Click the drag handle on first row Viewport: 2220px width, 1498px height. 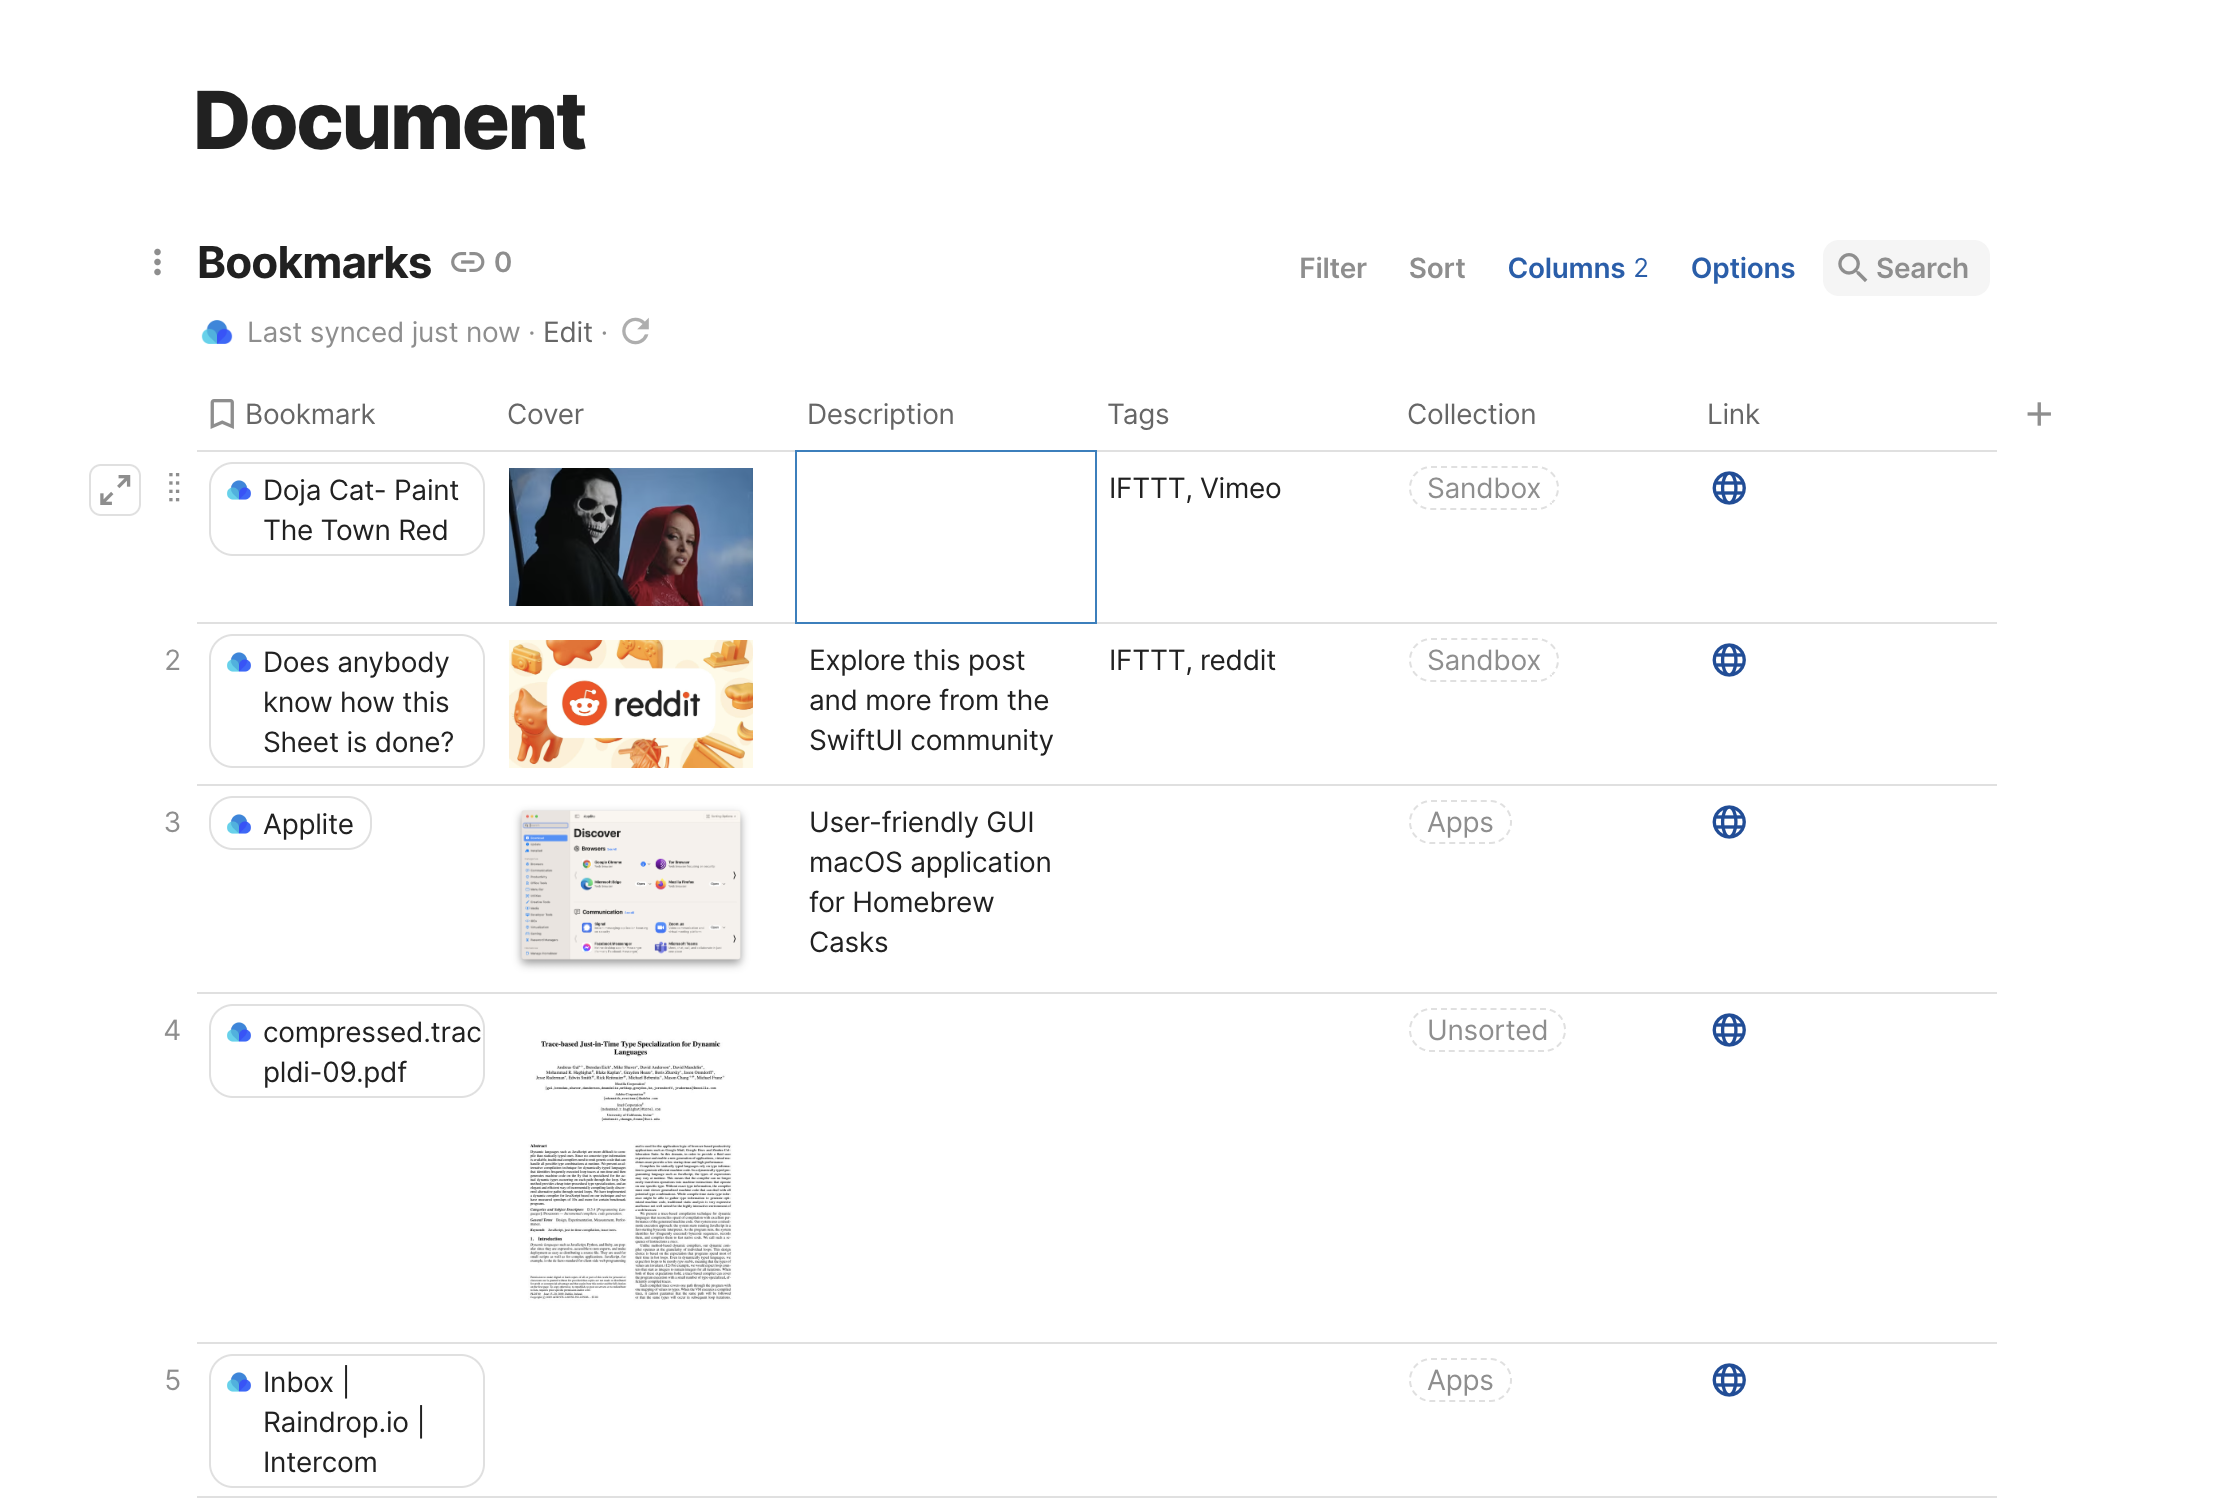pyautogui.click(x=174, y=488)
